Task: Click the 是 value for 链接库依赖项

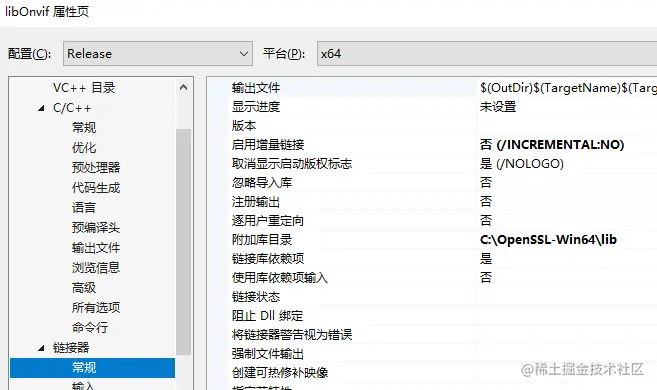Action: pos(486,259)
